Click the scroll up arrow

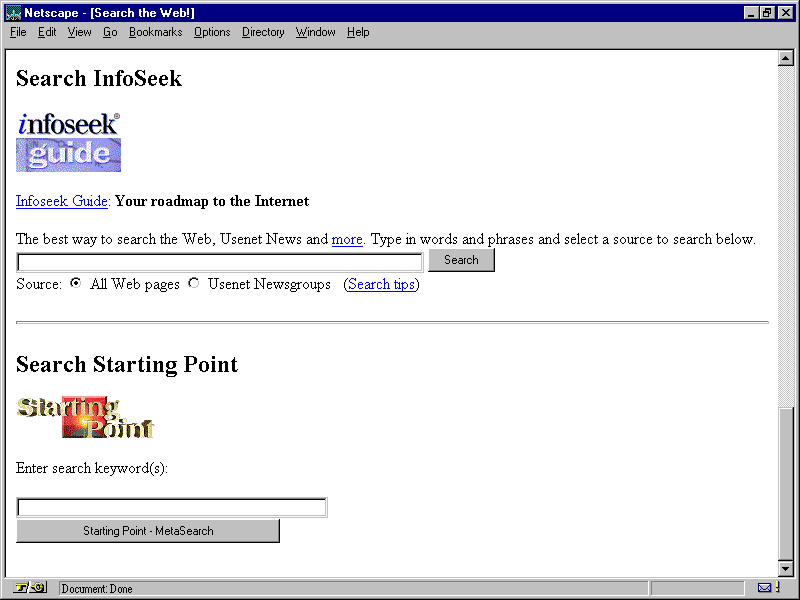[786, 58]
